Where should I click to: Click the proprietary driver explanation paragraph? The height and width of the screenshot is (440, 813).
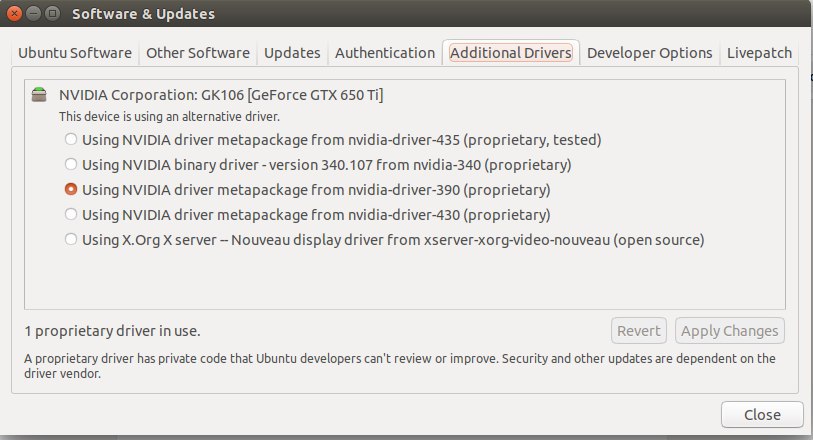pos(400,365)
